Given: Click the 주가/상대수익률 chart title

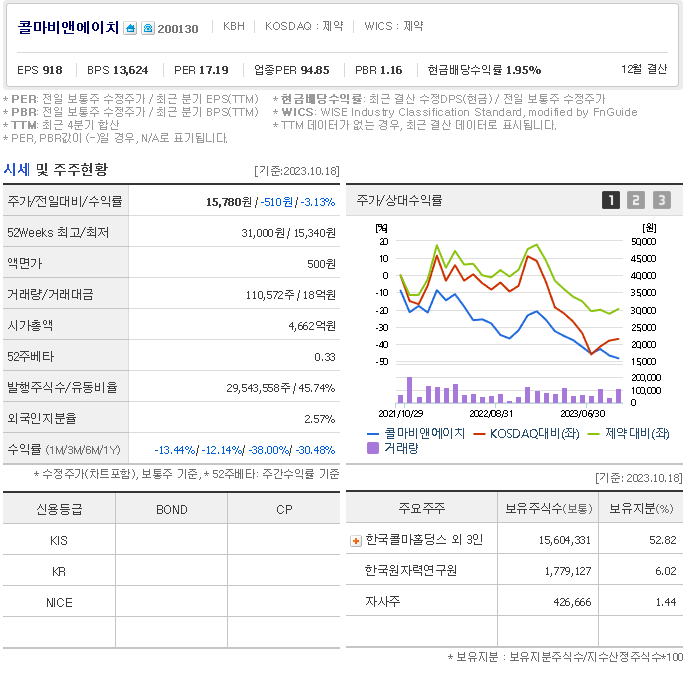Looking at the screenshot, I should tap(399, 201).
